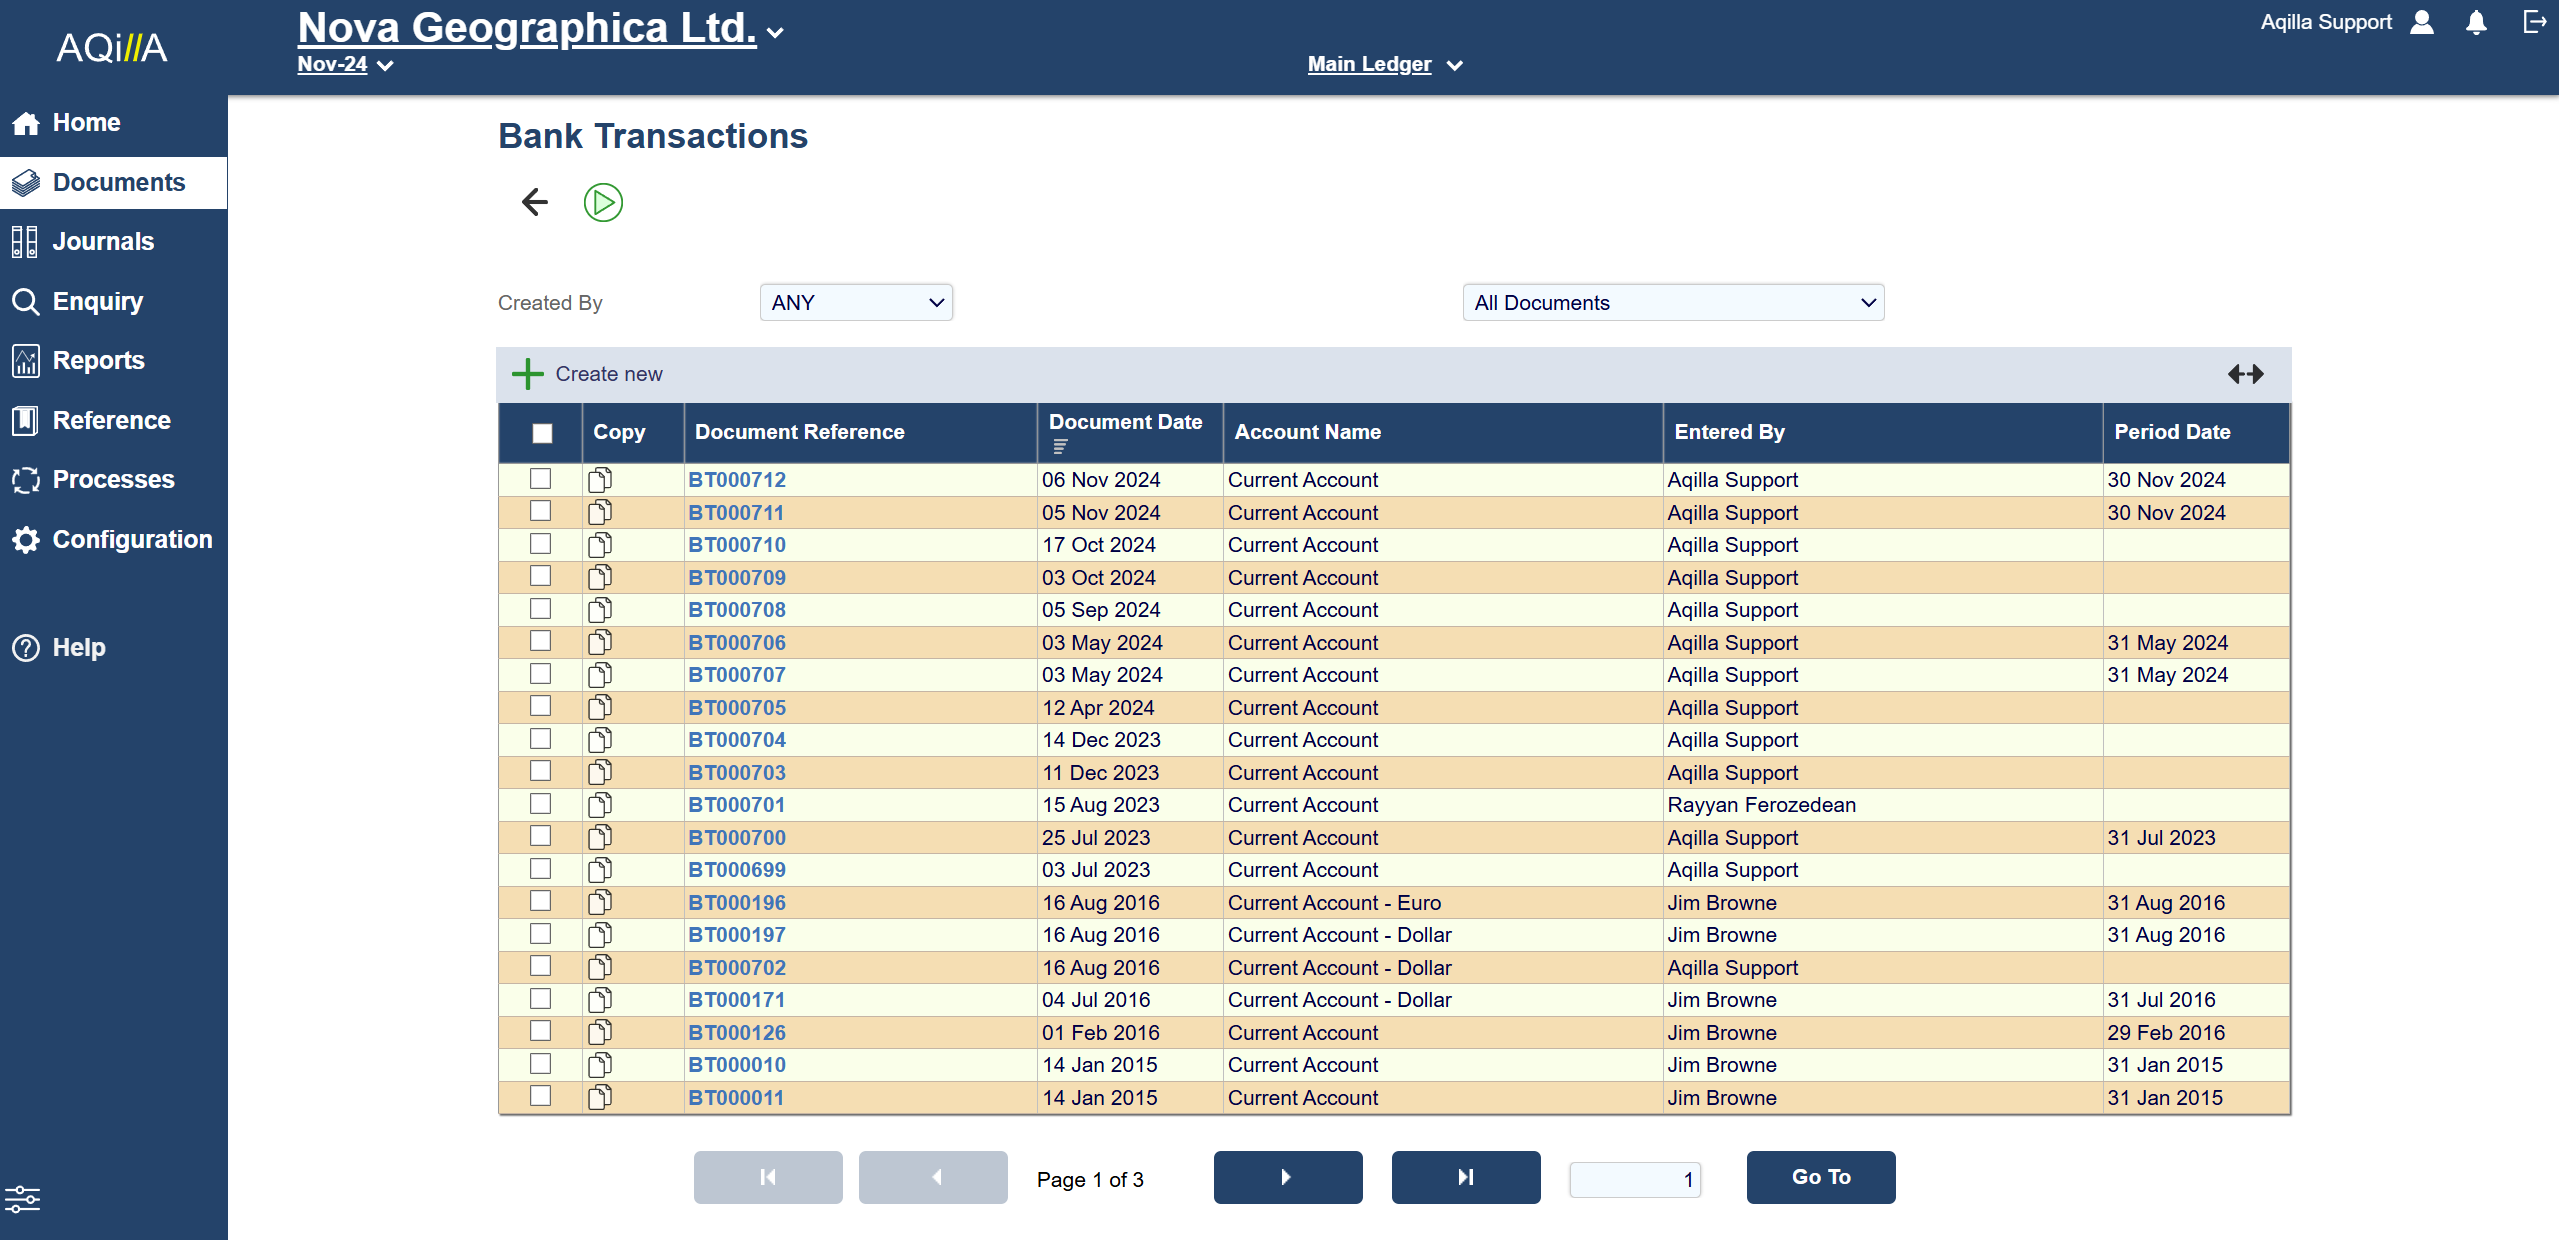Open the Created By ANY dropdown

(x=856, y=303)
